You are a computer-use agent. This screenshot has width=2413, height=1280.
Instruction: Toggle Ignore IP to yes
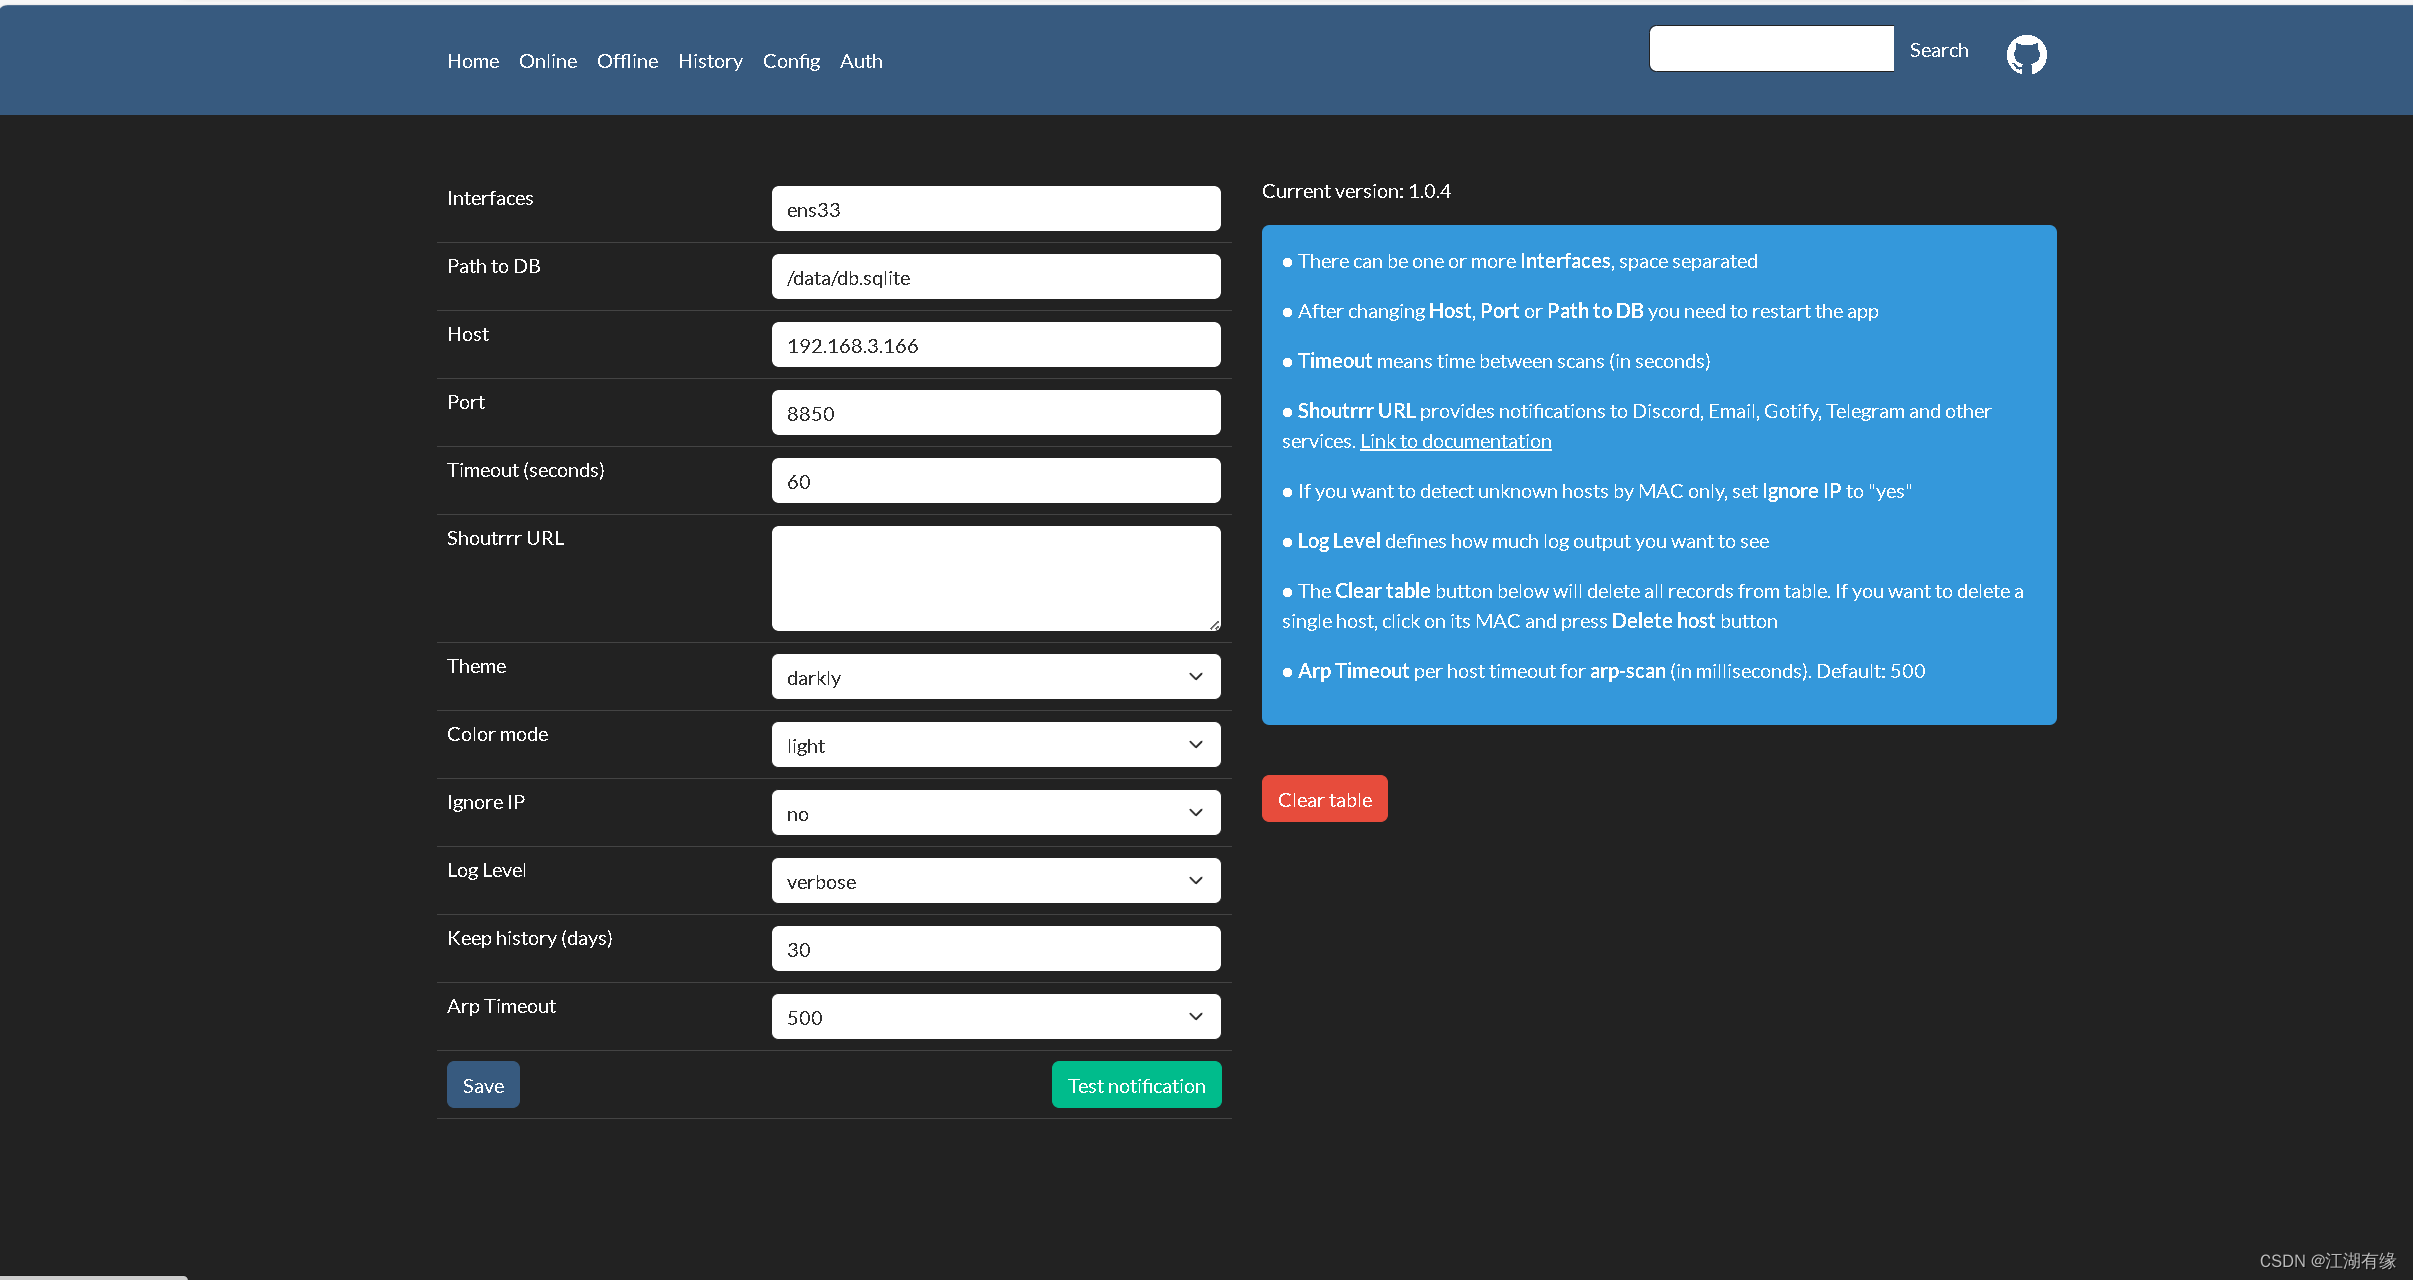point(994,812)
